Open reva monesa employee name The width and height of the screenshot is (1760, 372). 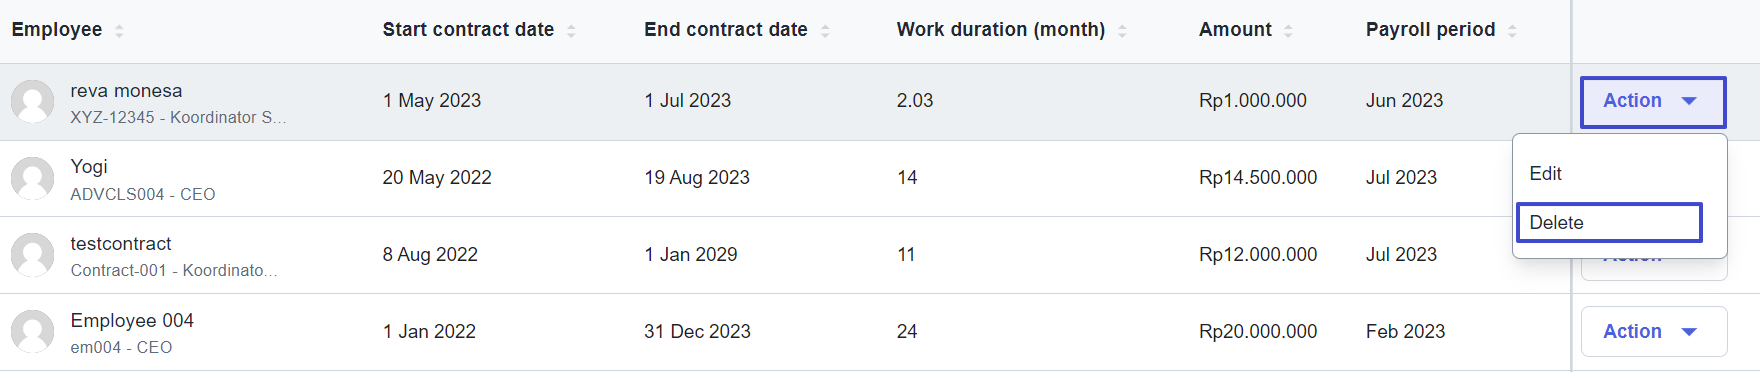(x=126, y=91)
